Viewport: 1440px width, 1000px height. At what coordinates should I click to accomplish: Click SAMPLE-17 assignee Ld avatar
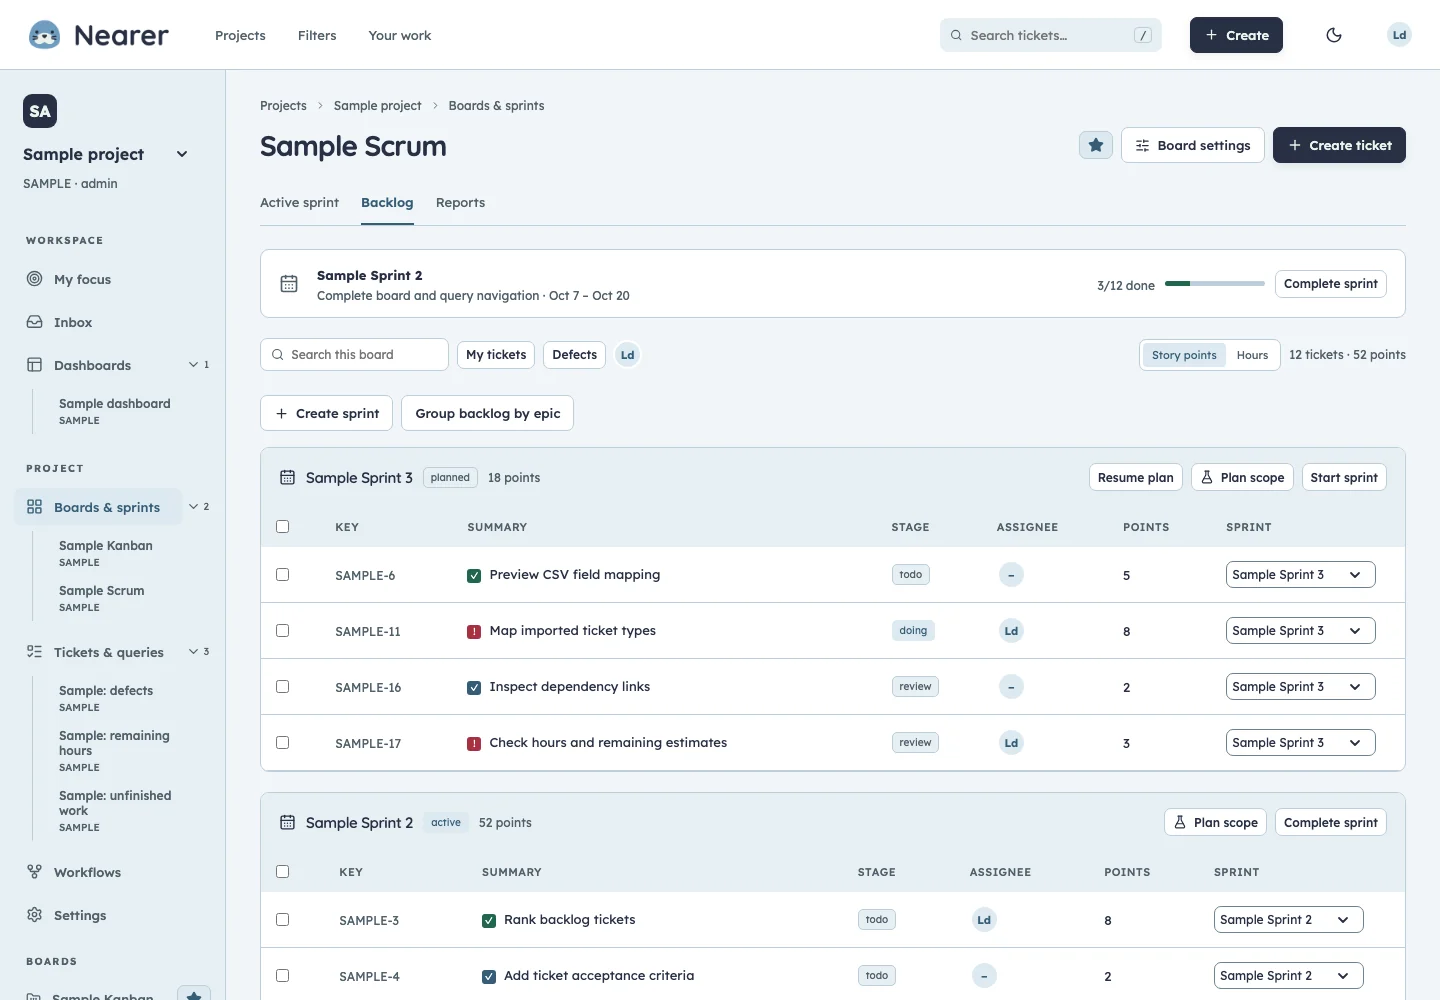click(x=1011, y=743)
